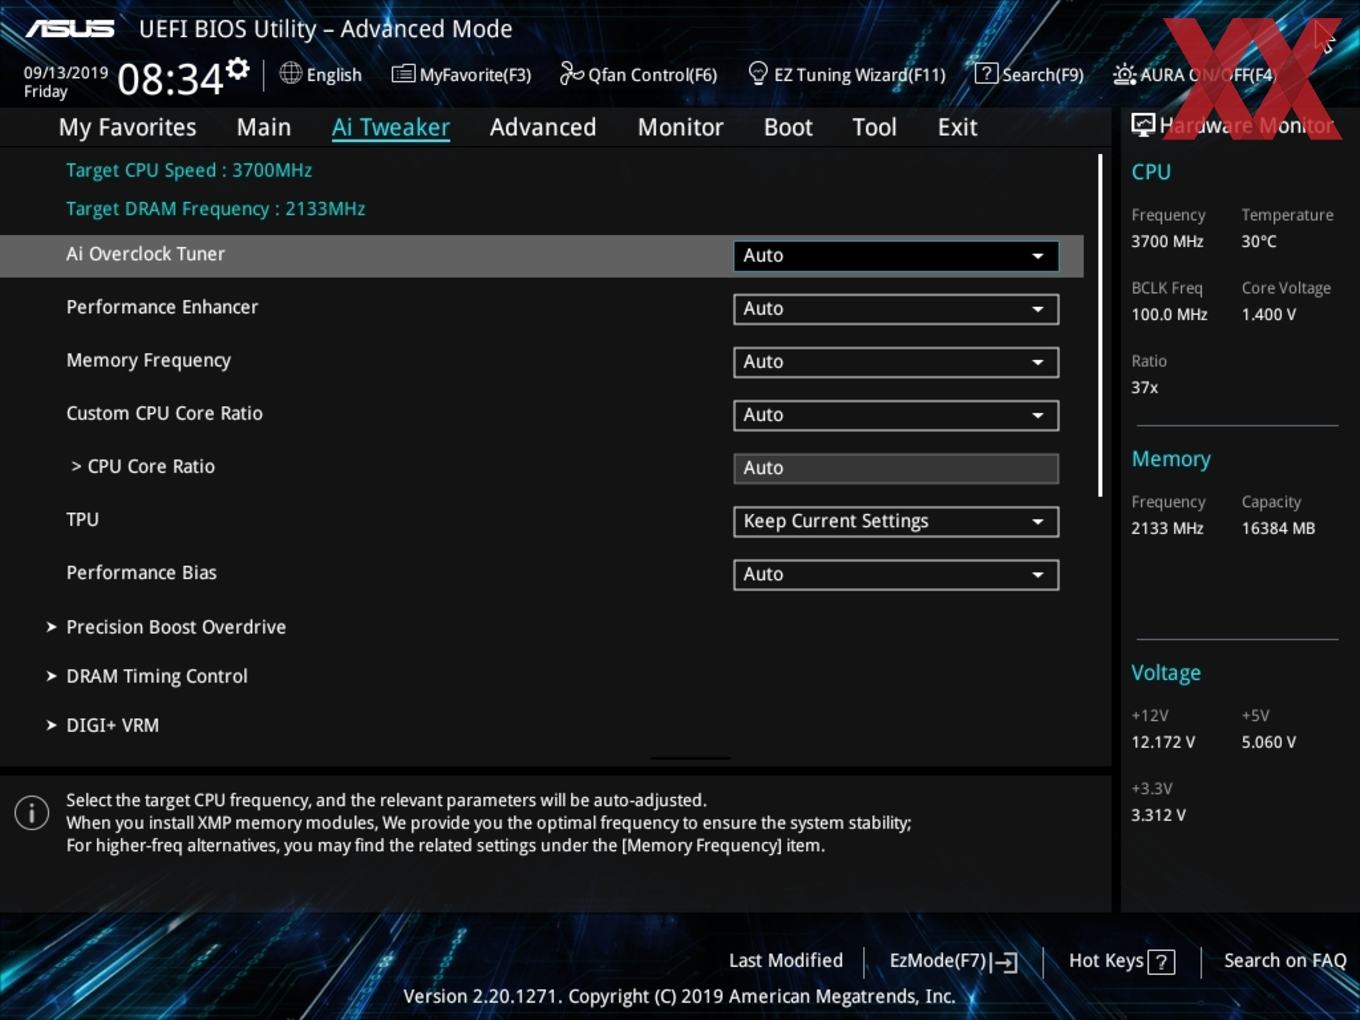Switch to the My Favorites tab
Image resolution: width=1360 pixels, height=1020 pixels.
tap(127, 127)
